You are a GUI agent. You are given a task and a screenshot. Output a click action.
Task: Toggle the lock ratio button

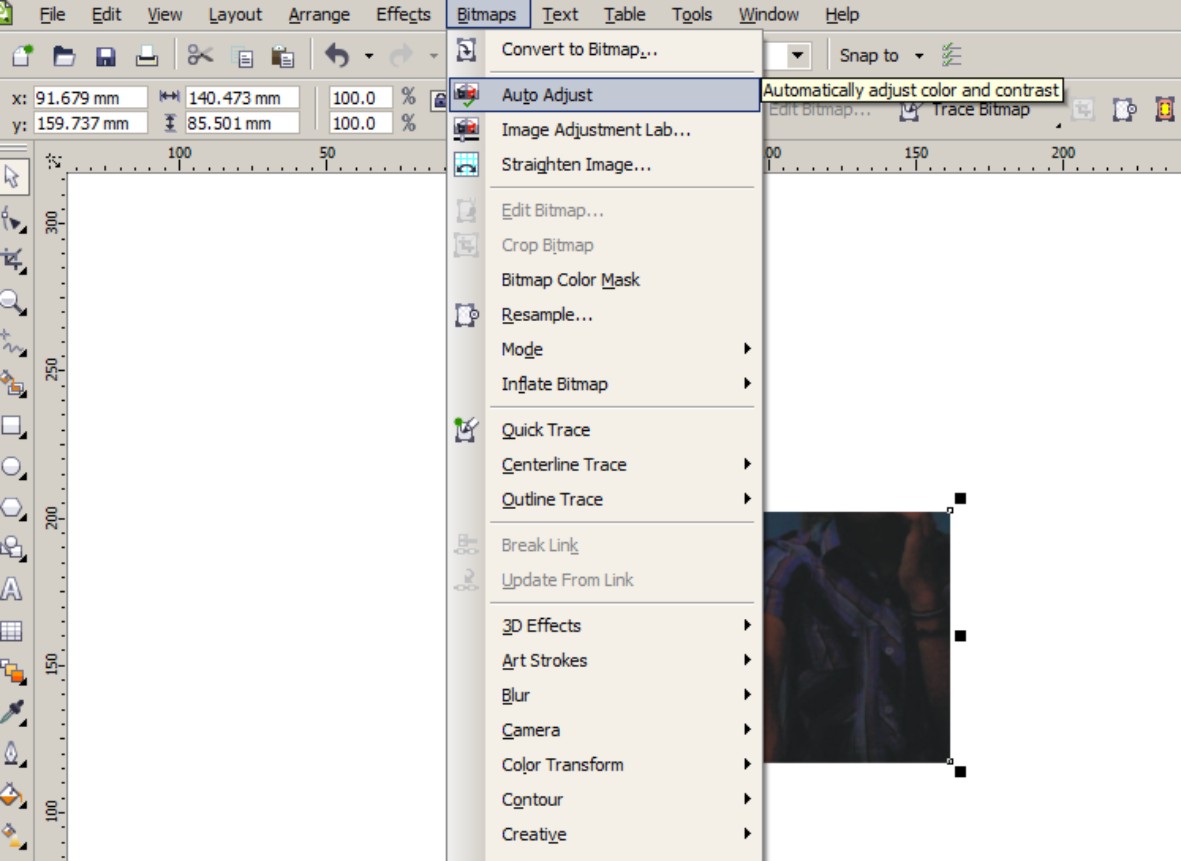(438, 101)
